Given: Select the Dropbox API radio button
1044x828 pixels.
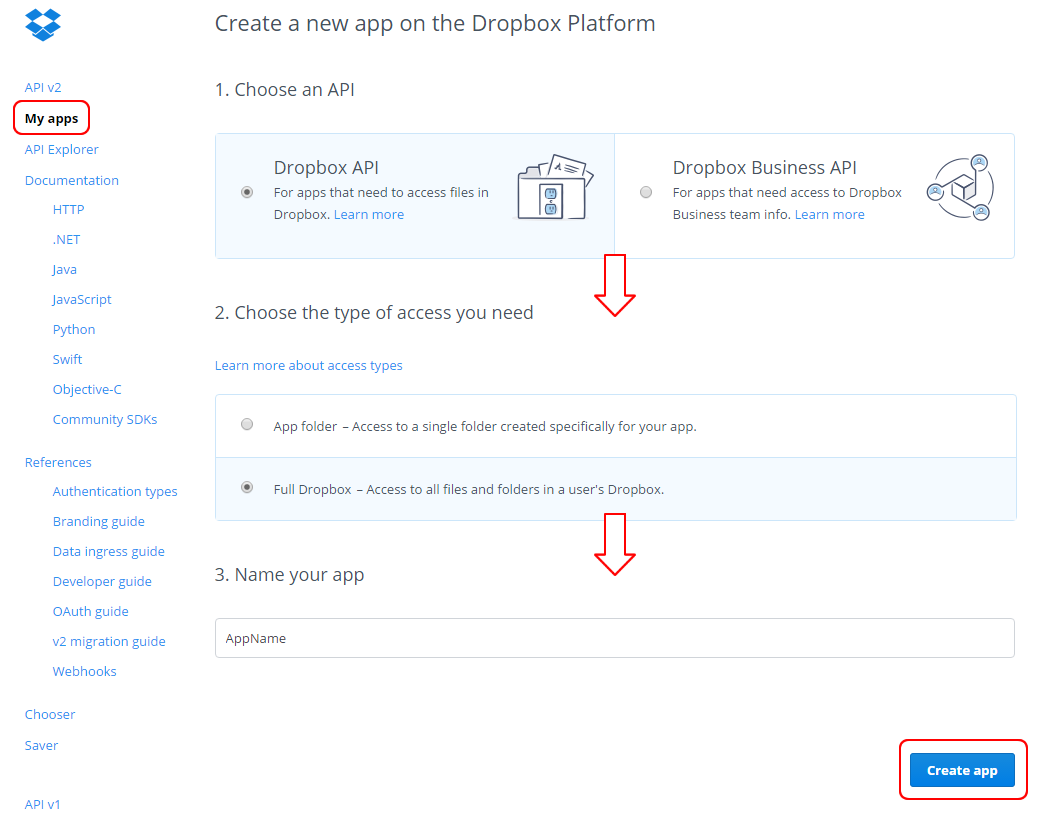Looking at the screenshot, I should pos(247,192).
